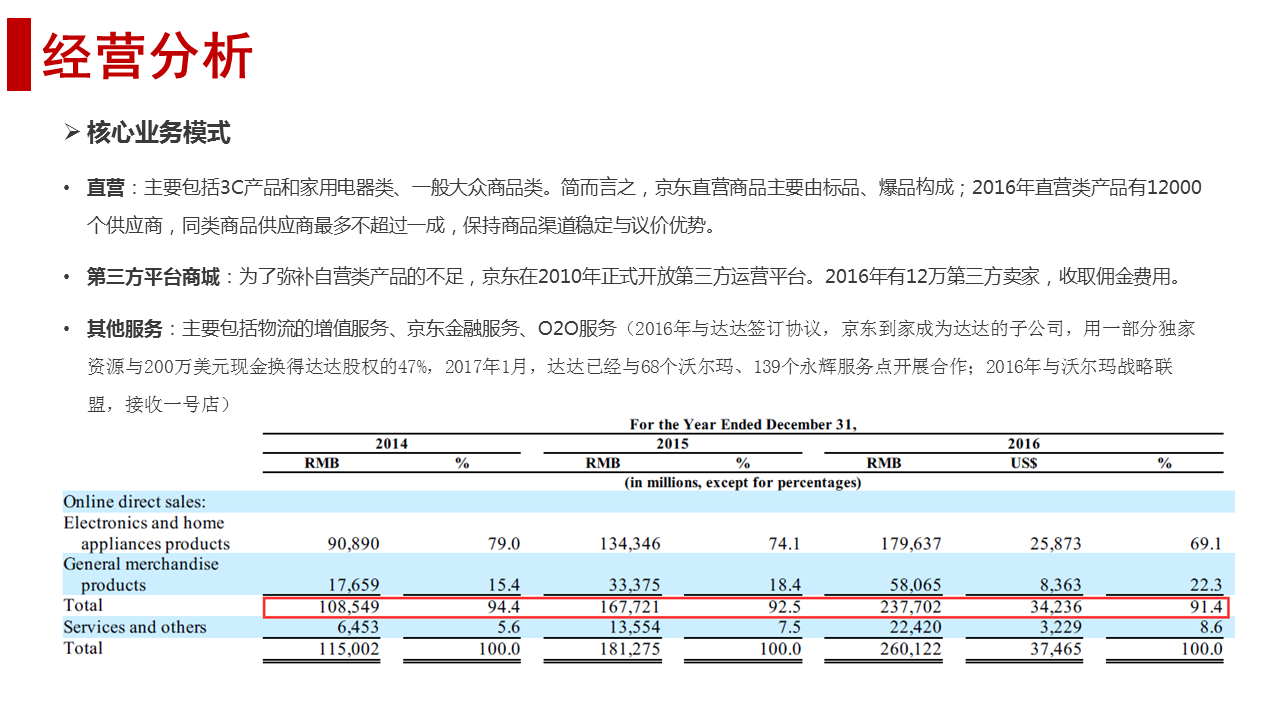Click the row label "General merchandise products"
Screen dimensions: 1280x720
coord(141,574)
